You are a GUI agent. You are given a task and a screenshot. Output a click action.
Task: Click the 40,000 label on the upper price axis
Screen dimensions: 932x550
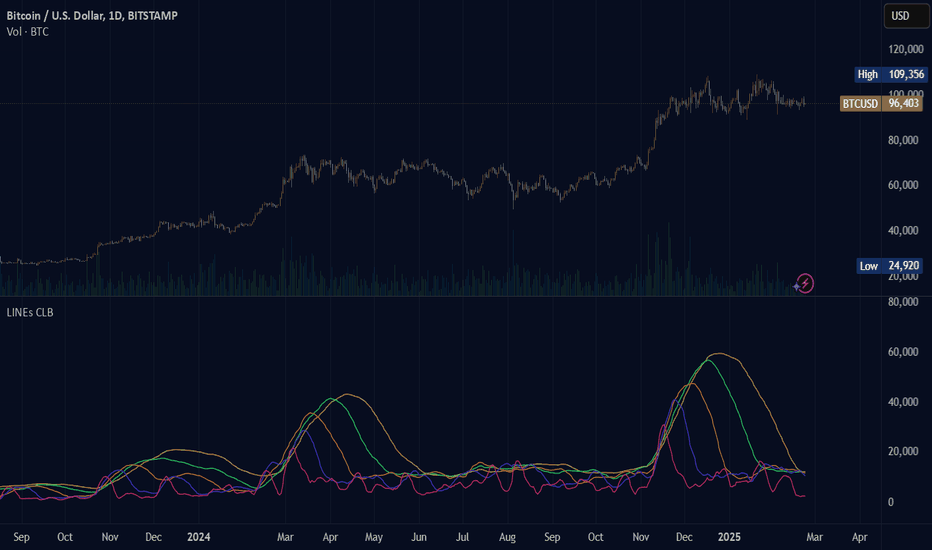click(903, 230)
